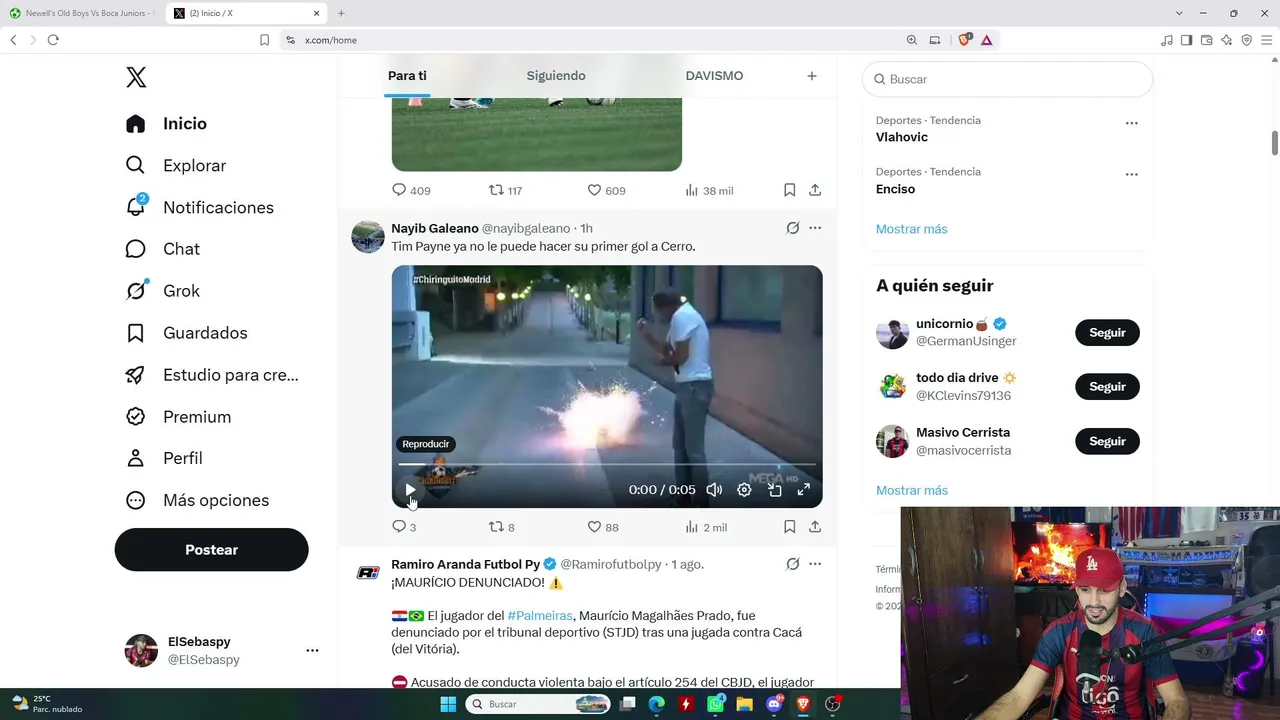
Task: Focus the Buscar search field on X
Action: [1007, 79]
